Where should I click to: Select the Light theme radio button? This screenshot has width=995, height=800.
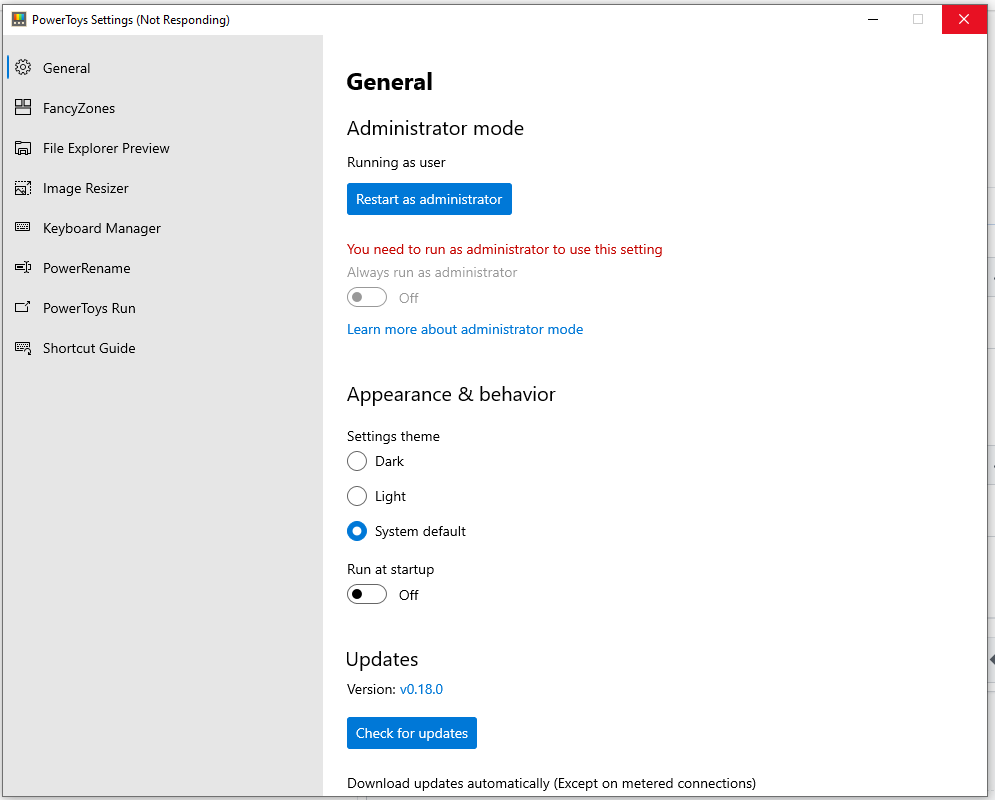pos(357,496)
